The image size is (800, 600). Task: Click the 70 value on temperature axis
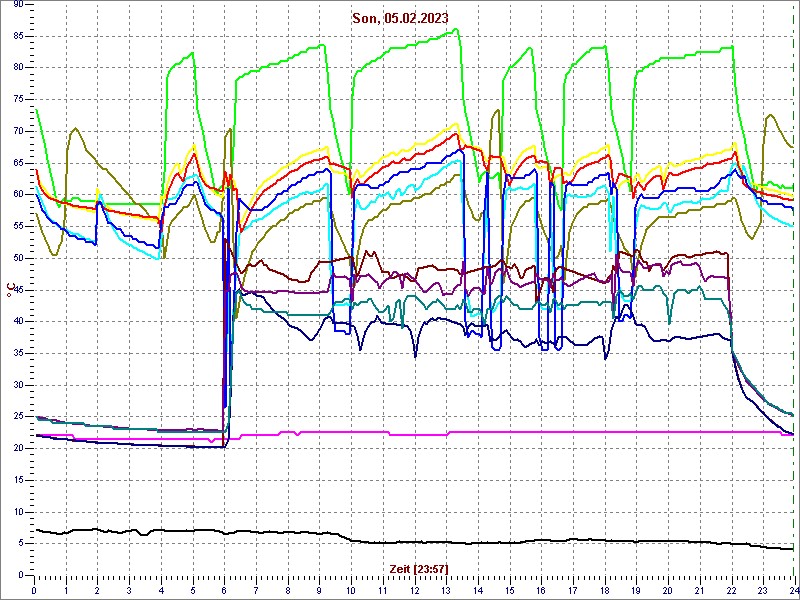(18, 131)
